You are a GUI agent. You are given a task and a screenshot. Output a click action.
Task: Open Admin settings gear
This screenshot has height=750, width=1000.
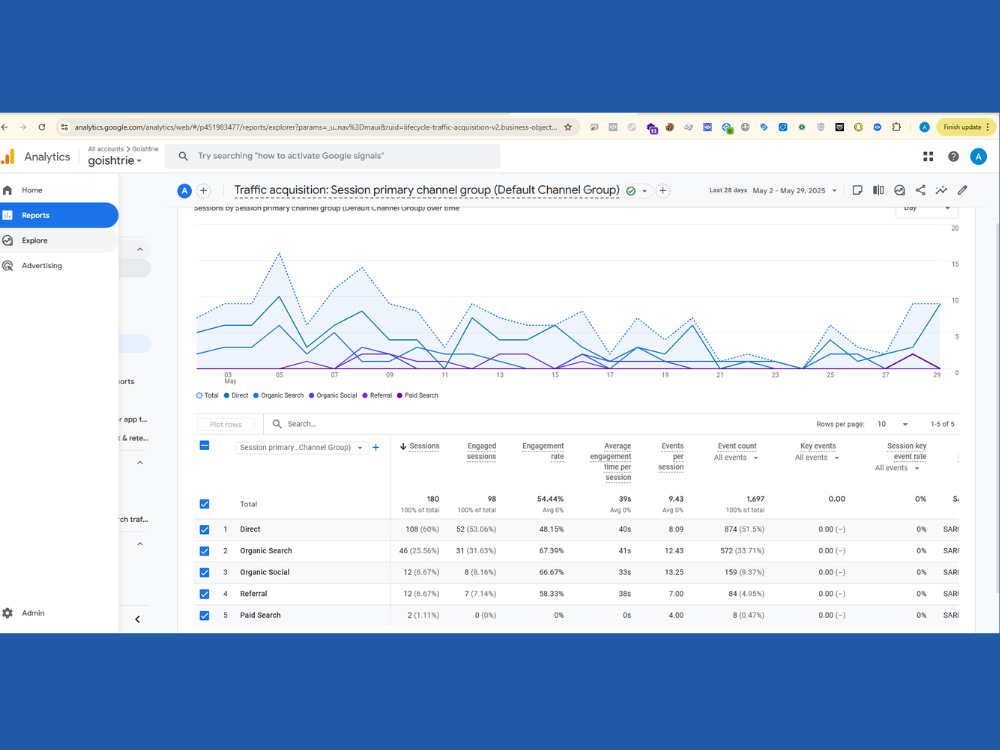[8, 613]
